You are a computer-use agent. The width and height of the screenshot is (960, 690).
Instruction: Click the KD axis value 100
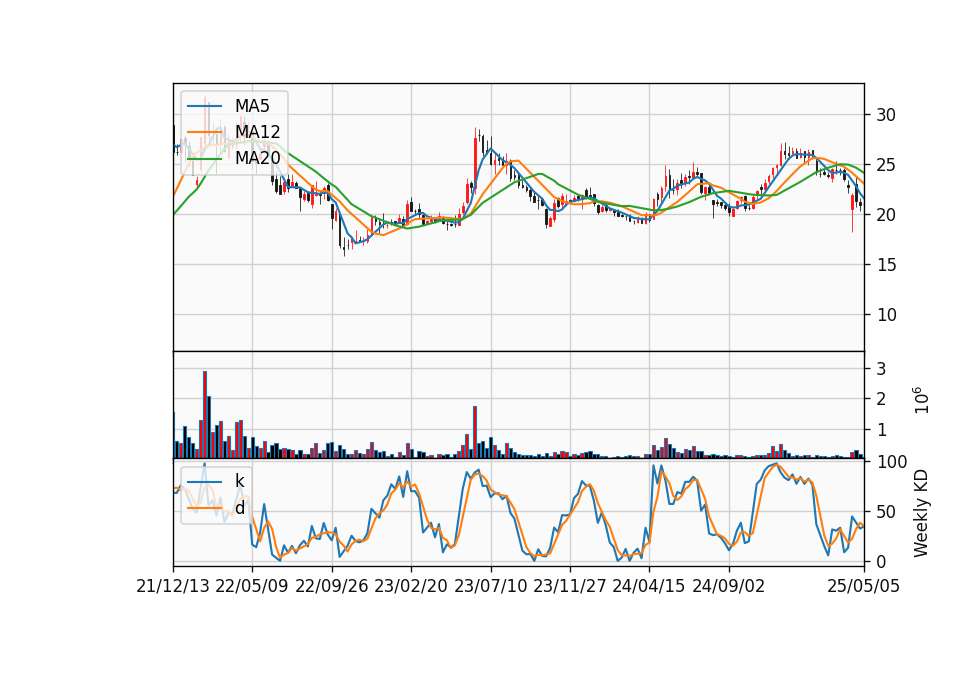(x=891, y=462)
